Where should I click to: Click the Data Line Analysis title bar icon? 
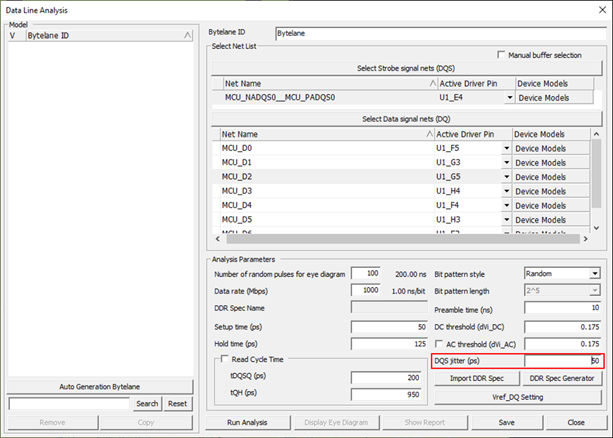click(x=10, y=10)
